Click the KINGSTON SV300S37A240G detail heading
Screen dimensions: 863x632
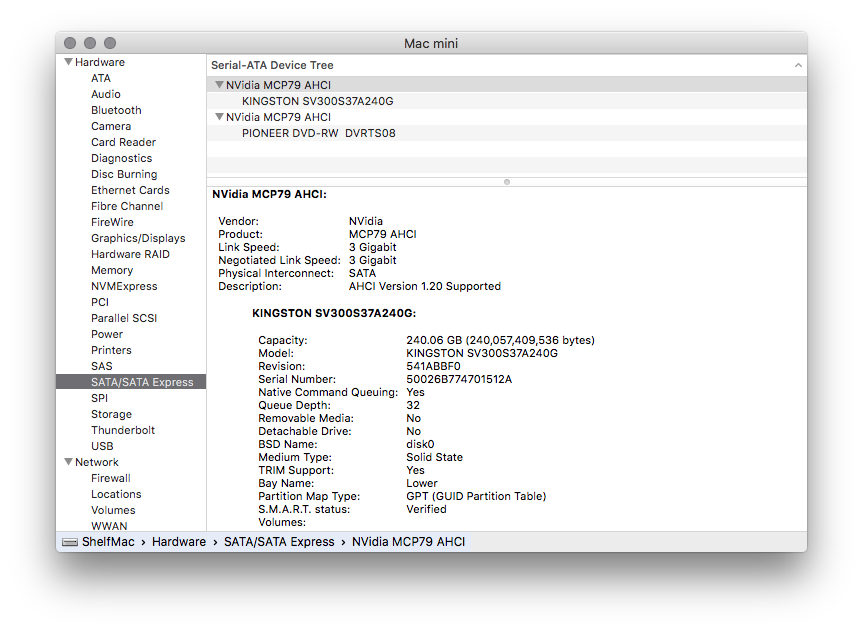334,313
